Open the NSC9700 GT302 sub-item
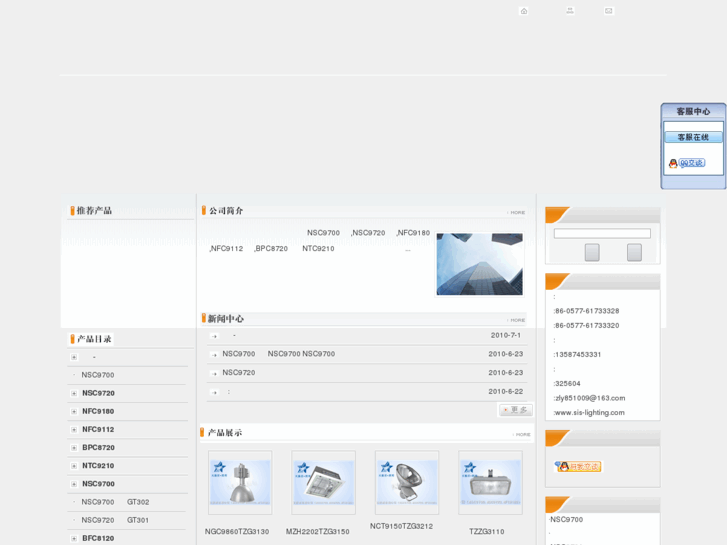 click(115, 502)
